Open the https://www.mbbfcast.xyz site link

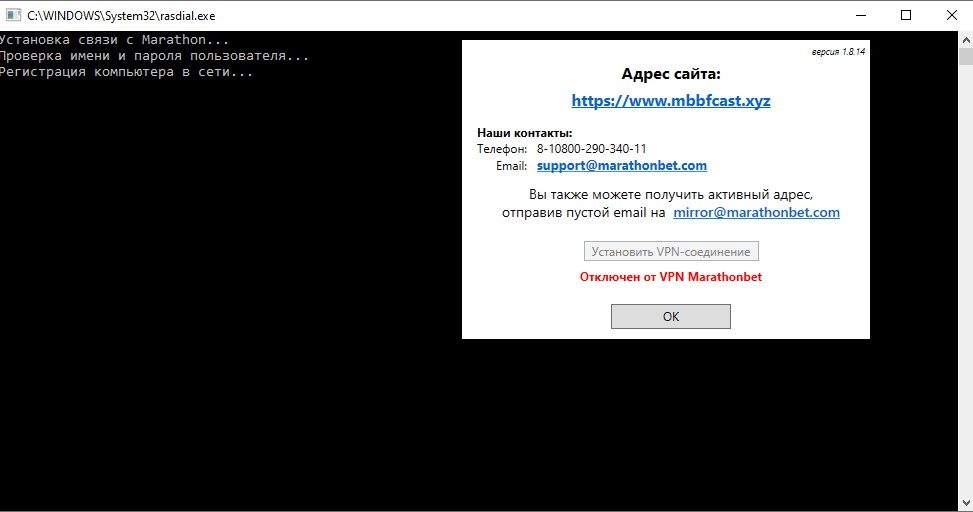tap(671, 101)
